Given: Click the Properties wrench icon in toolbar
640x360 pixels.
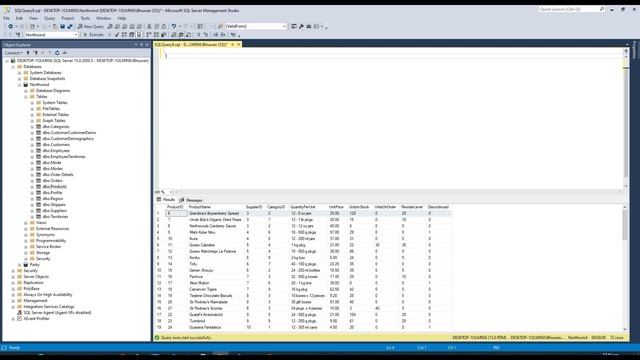Looking at the screenshot, I should click(301, 26).
